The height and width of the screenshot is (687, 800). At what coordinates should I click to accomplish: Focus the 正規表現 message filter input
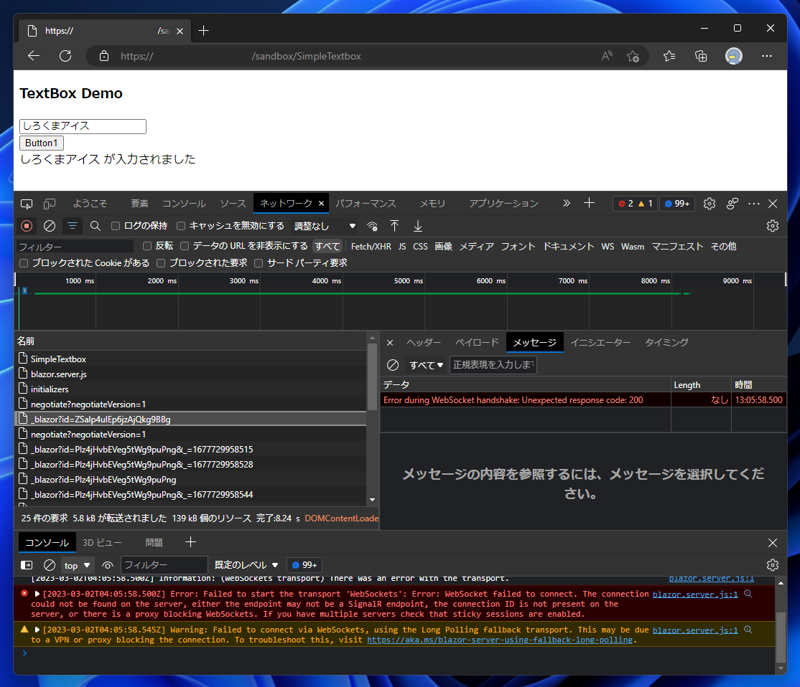click(492, 365)
